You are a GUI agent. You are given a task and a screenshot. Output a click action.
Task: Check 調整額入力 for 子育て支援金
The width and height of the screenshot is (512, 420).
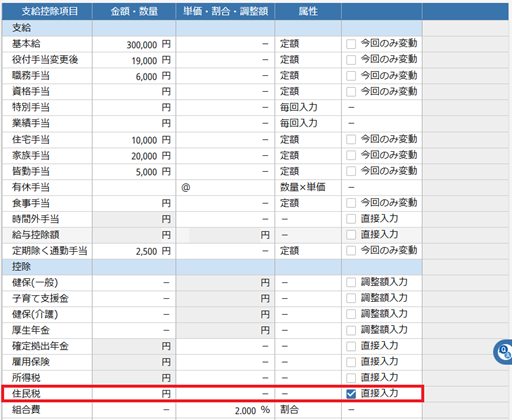click(351, 298)
